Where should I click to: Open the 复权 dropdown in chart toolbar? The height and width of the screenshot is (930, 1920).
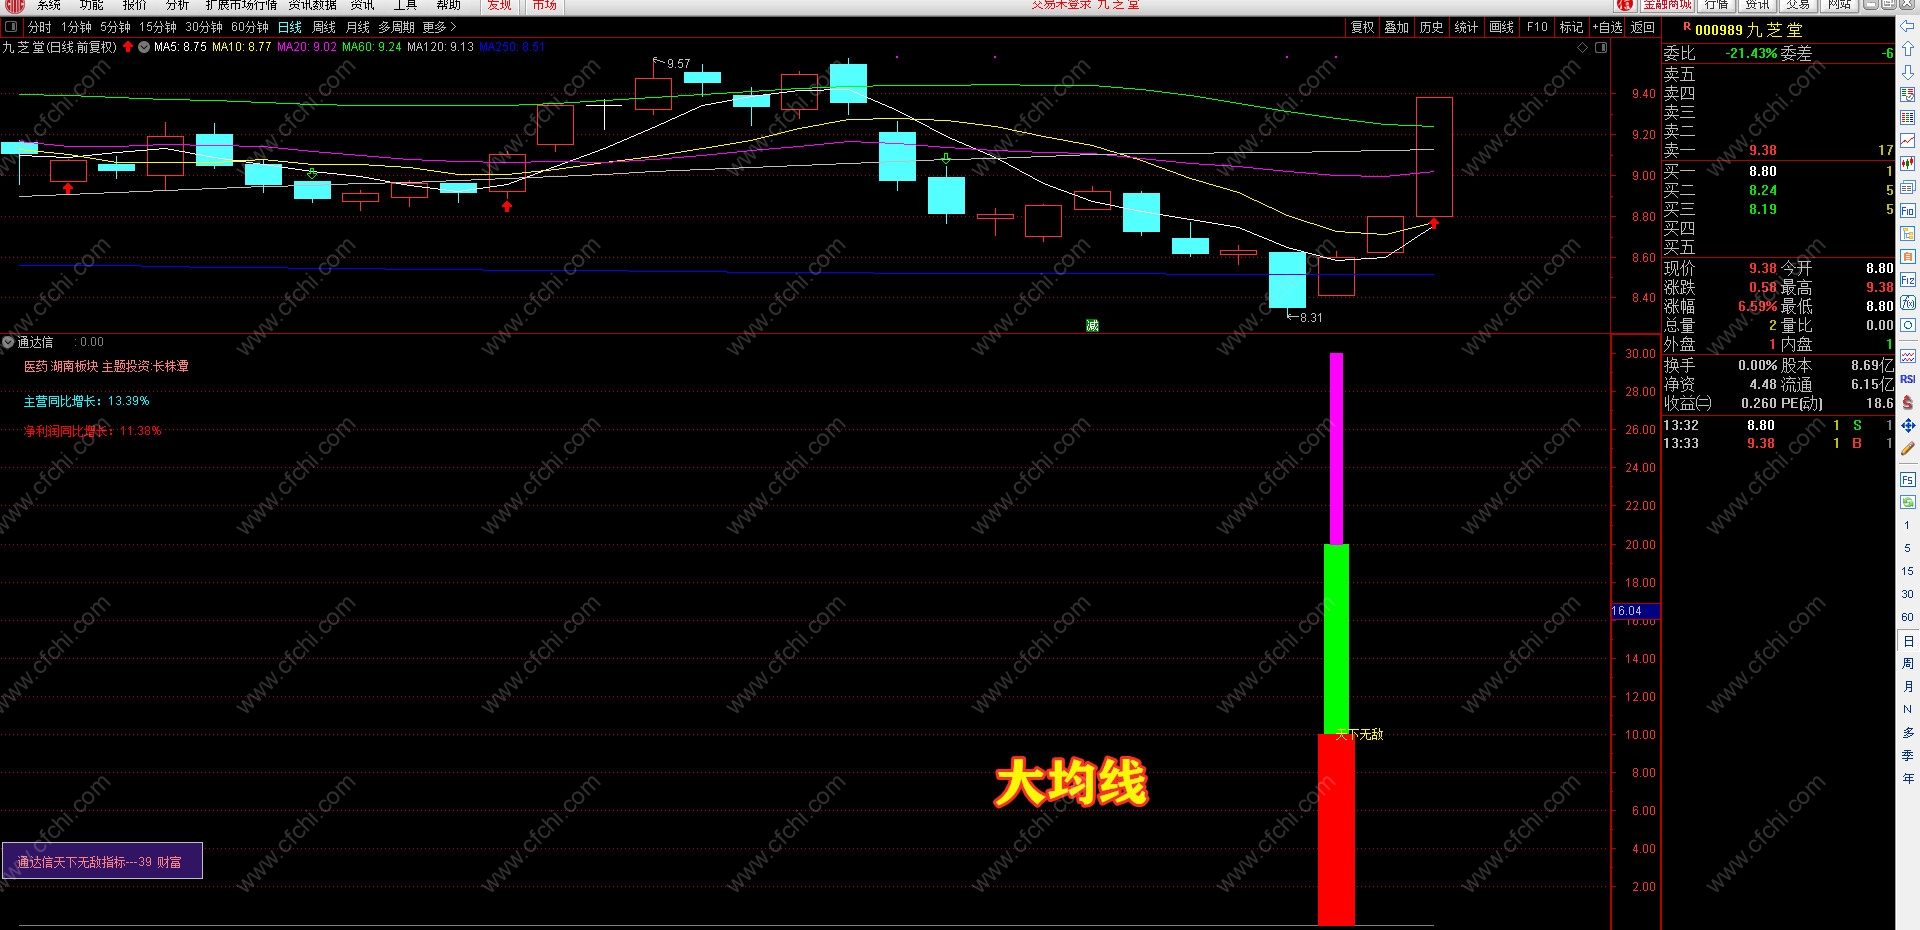tap(1363, 27)
